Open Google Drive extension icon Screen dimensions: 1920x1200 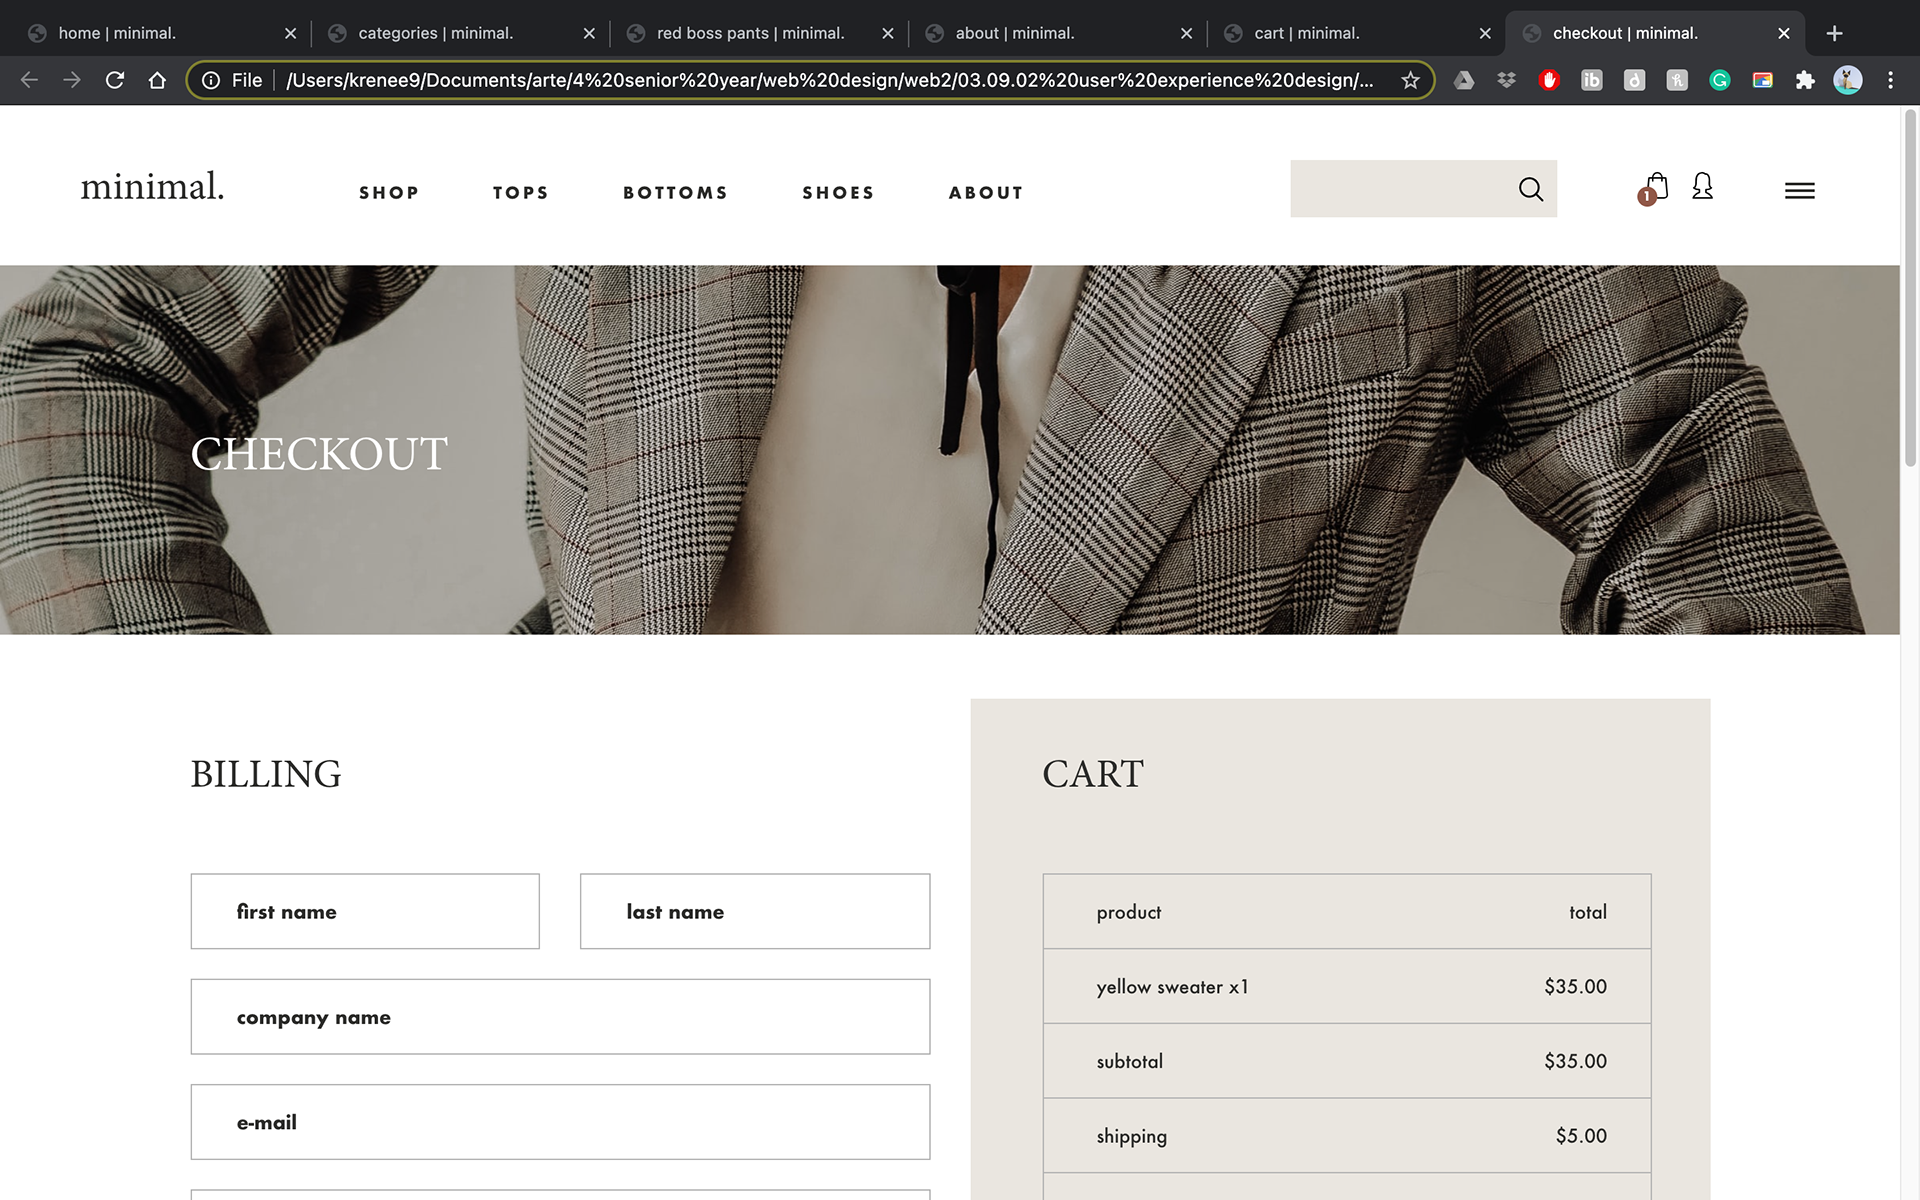tap(1464, 80)
